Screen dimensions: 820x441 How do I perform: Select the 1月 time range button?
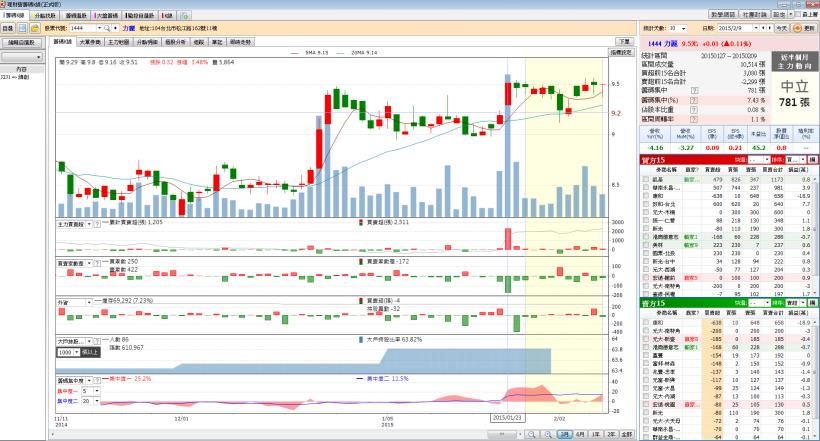click(x=565, y=433)
